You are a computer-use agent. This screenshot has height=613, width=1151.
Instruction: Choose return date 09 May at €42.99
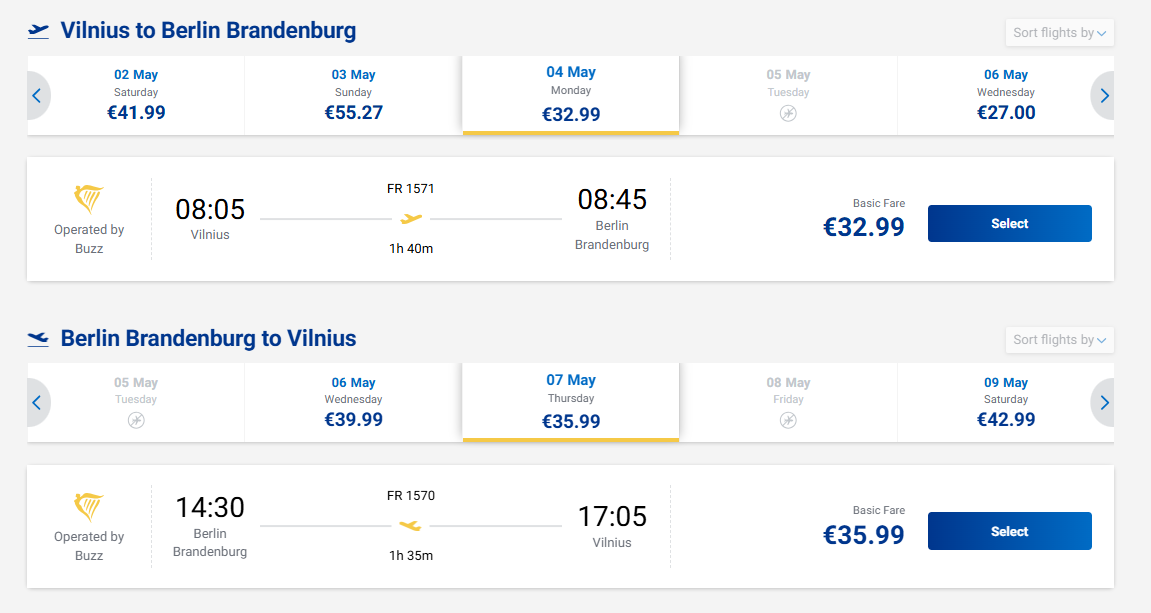pos(1005,403)
